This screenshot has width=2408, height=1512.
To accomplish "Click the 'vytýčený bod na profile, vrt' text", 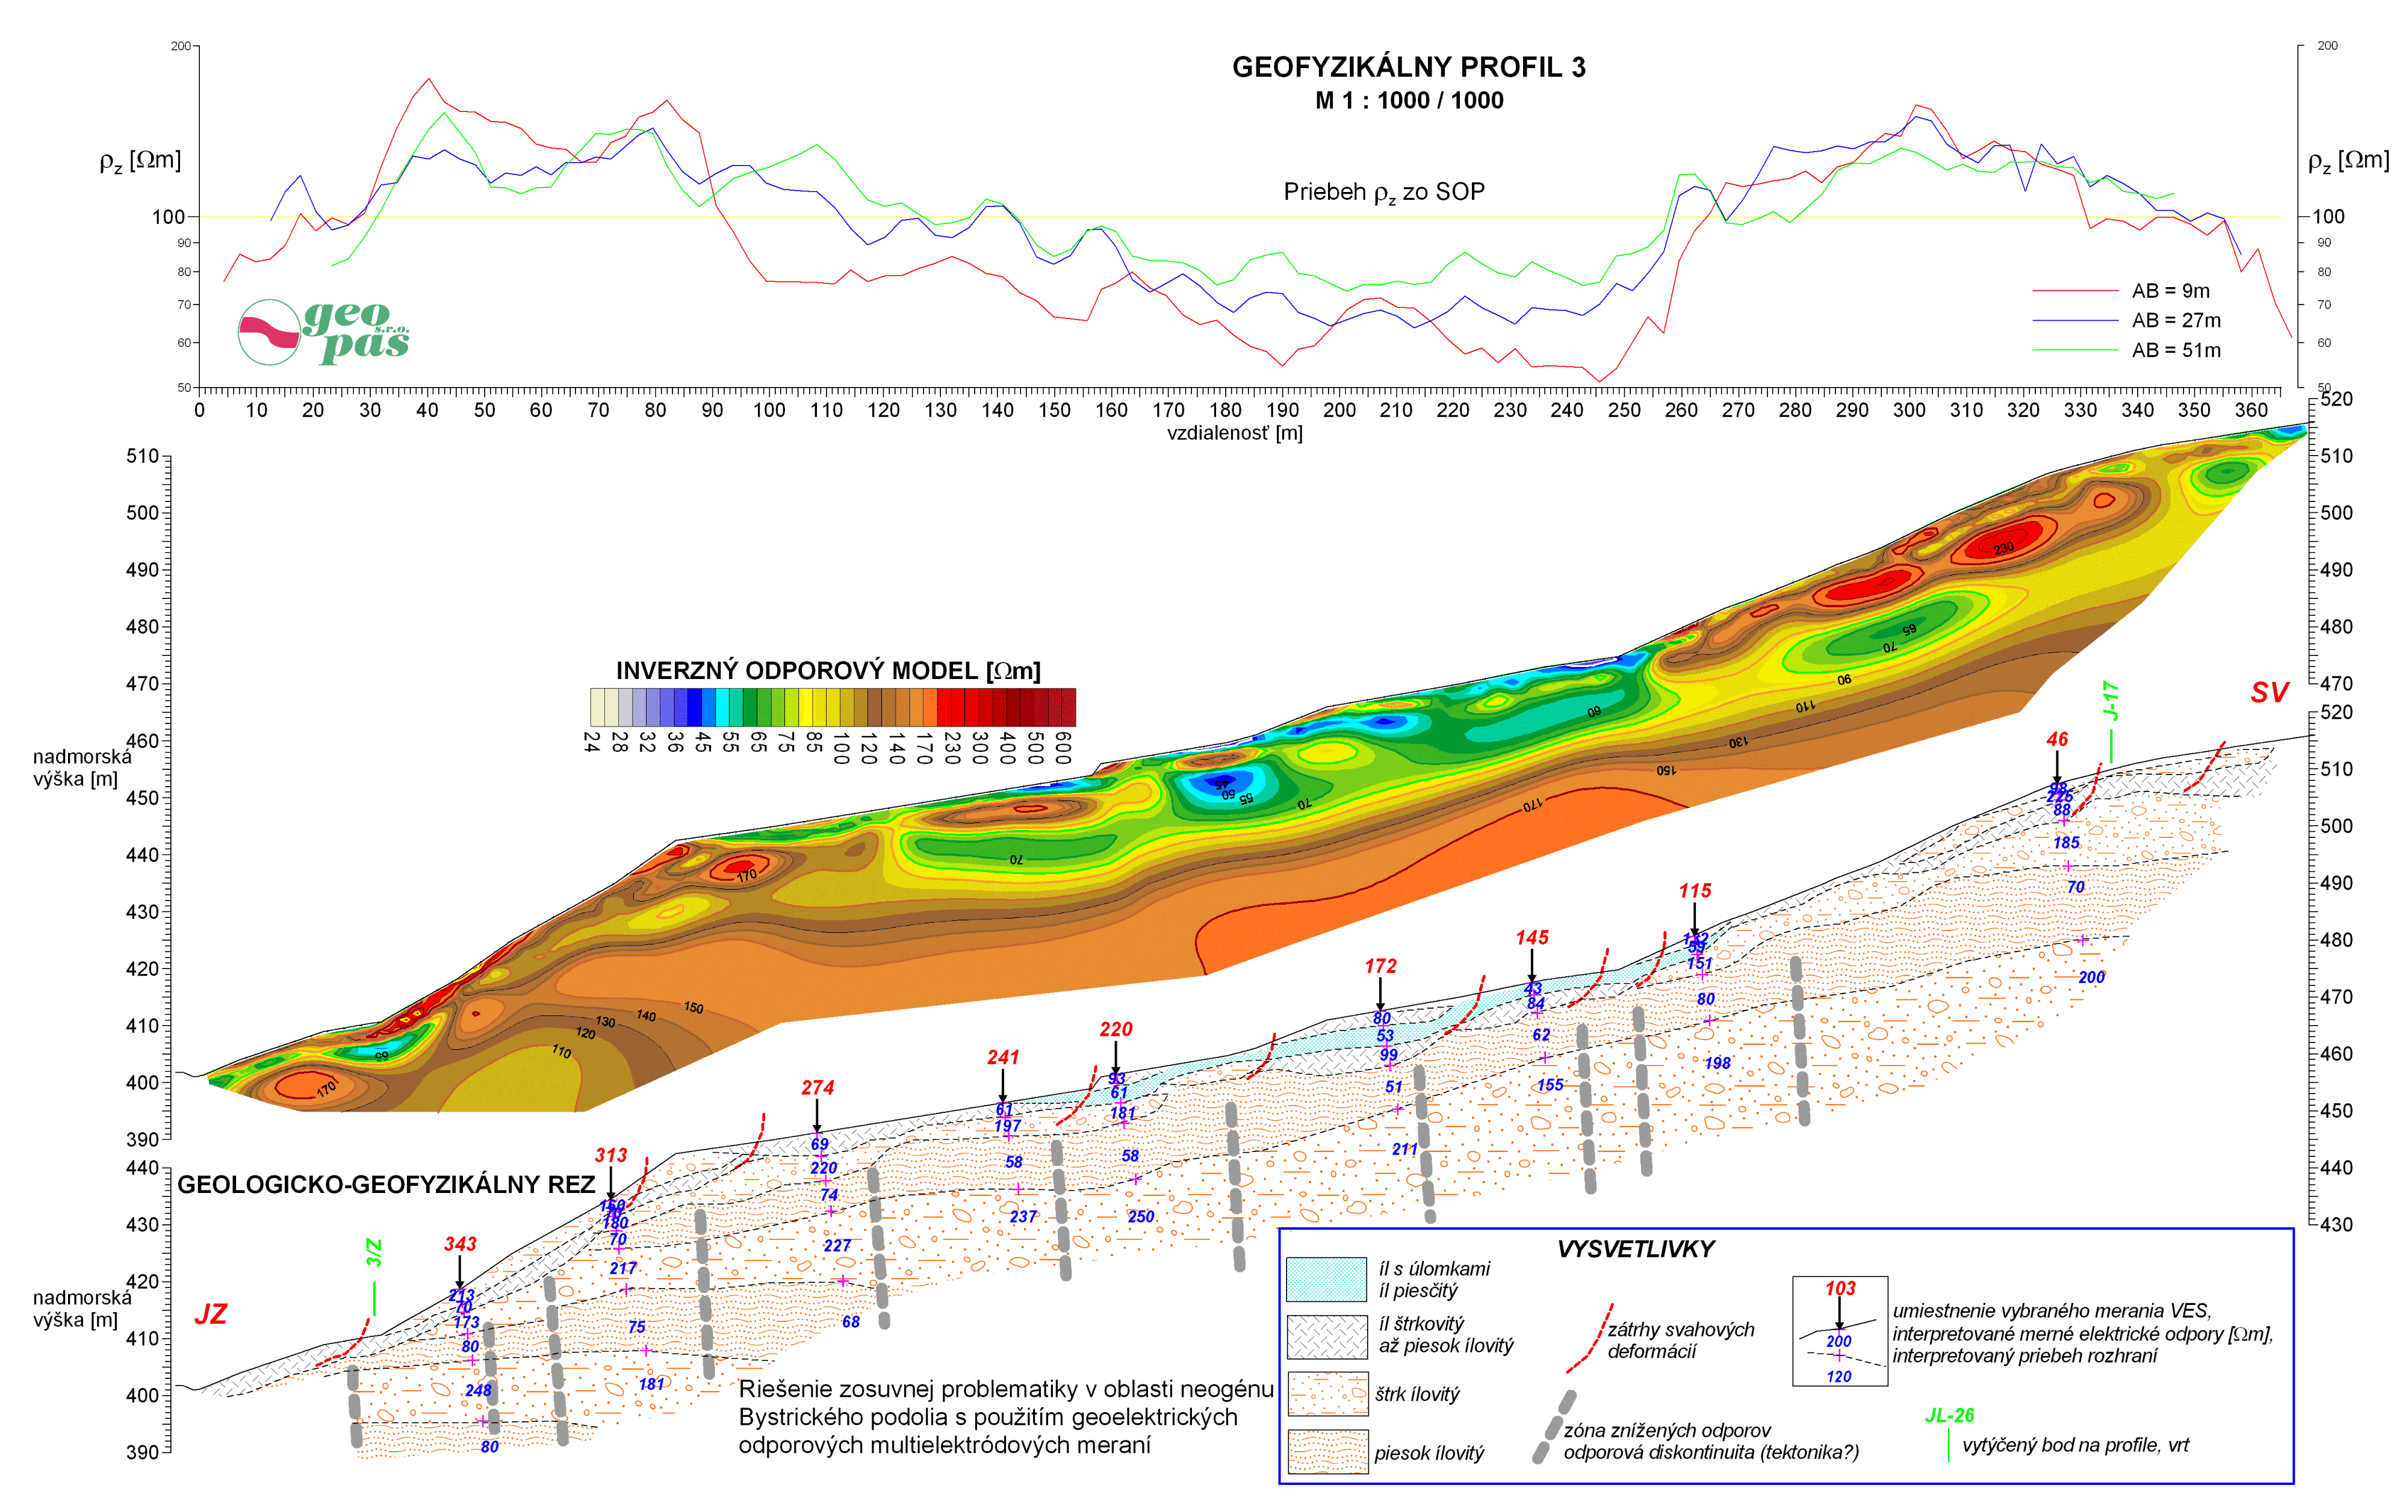I will click(x=2075, y=1445).
